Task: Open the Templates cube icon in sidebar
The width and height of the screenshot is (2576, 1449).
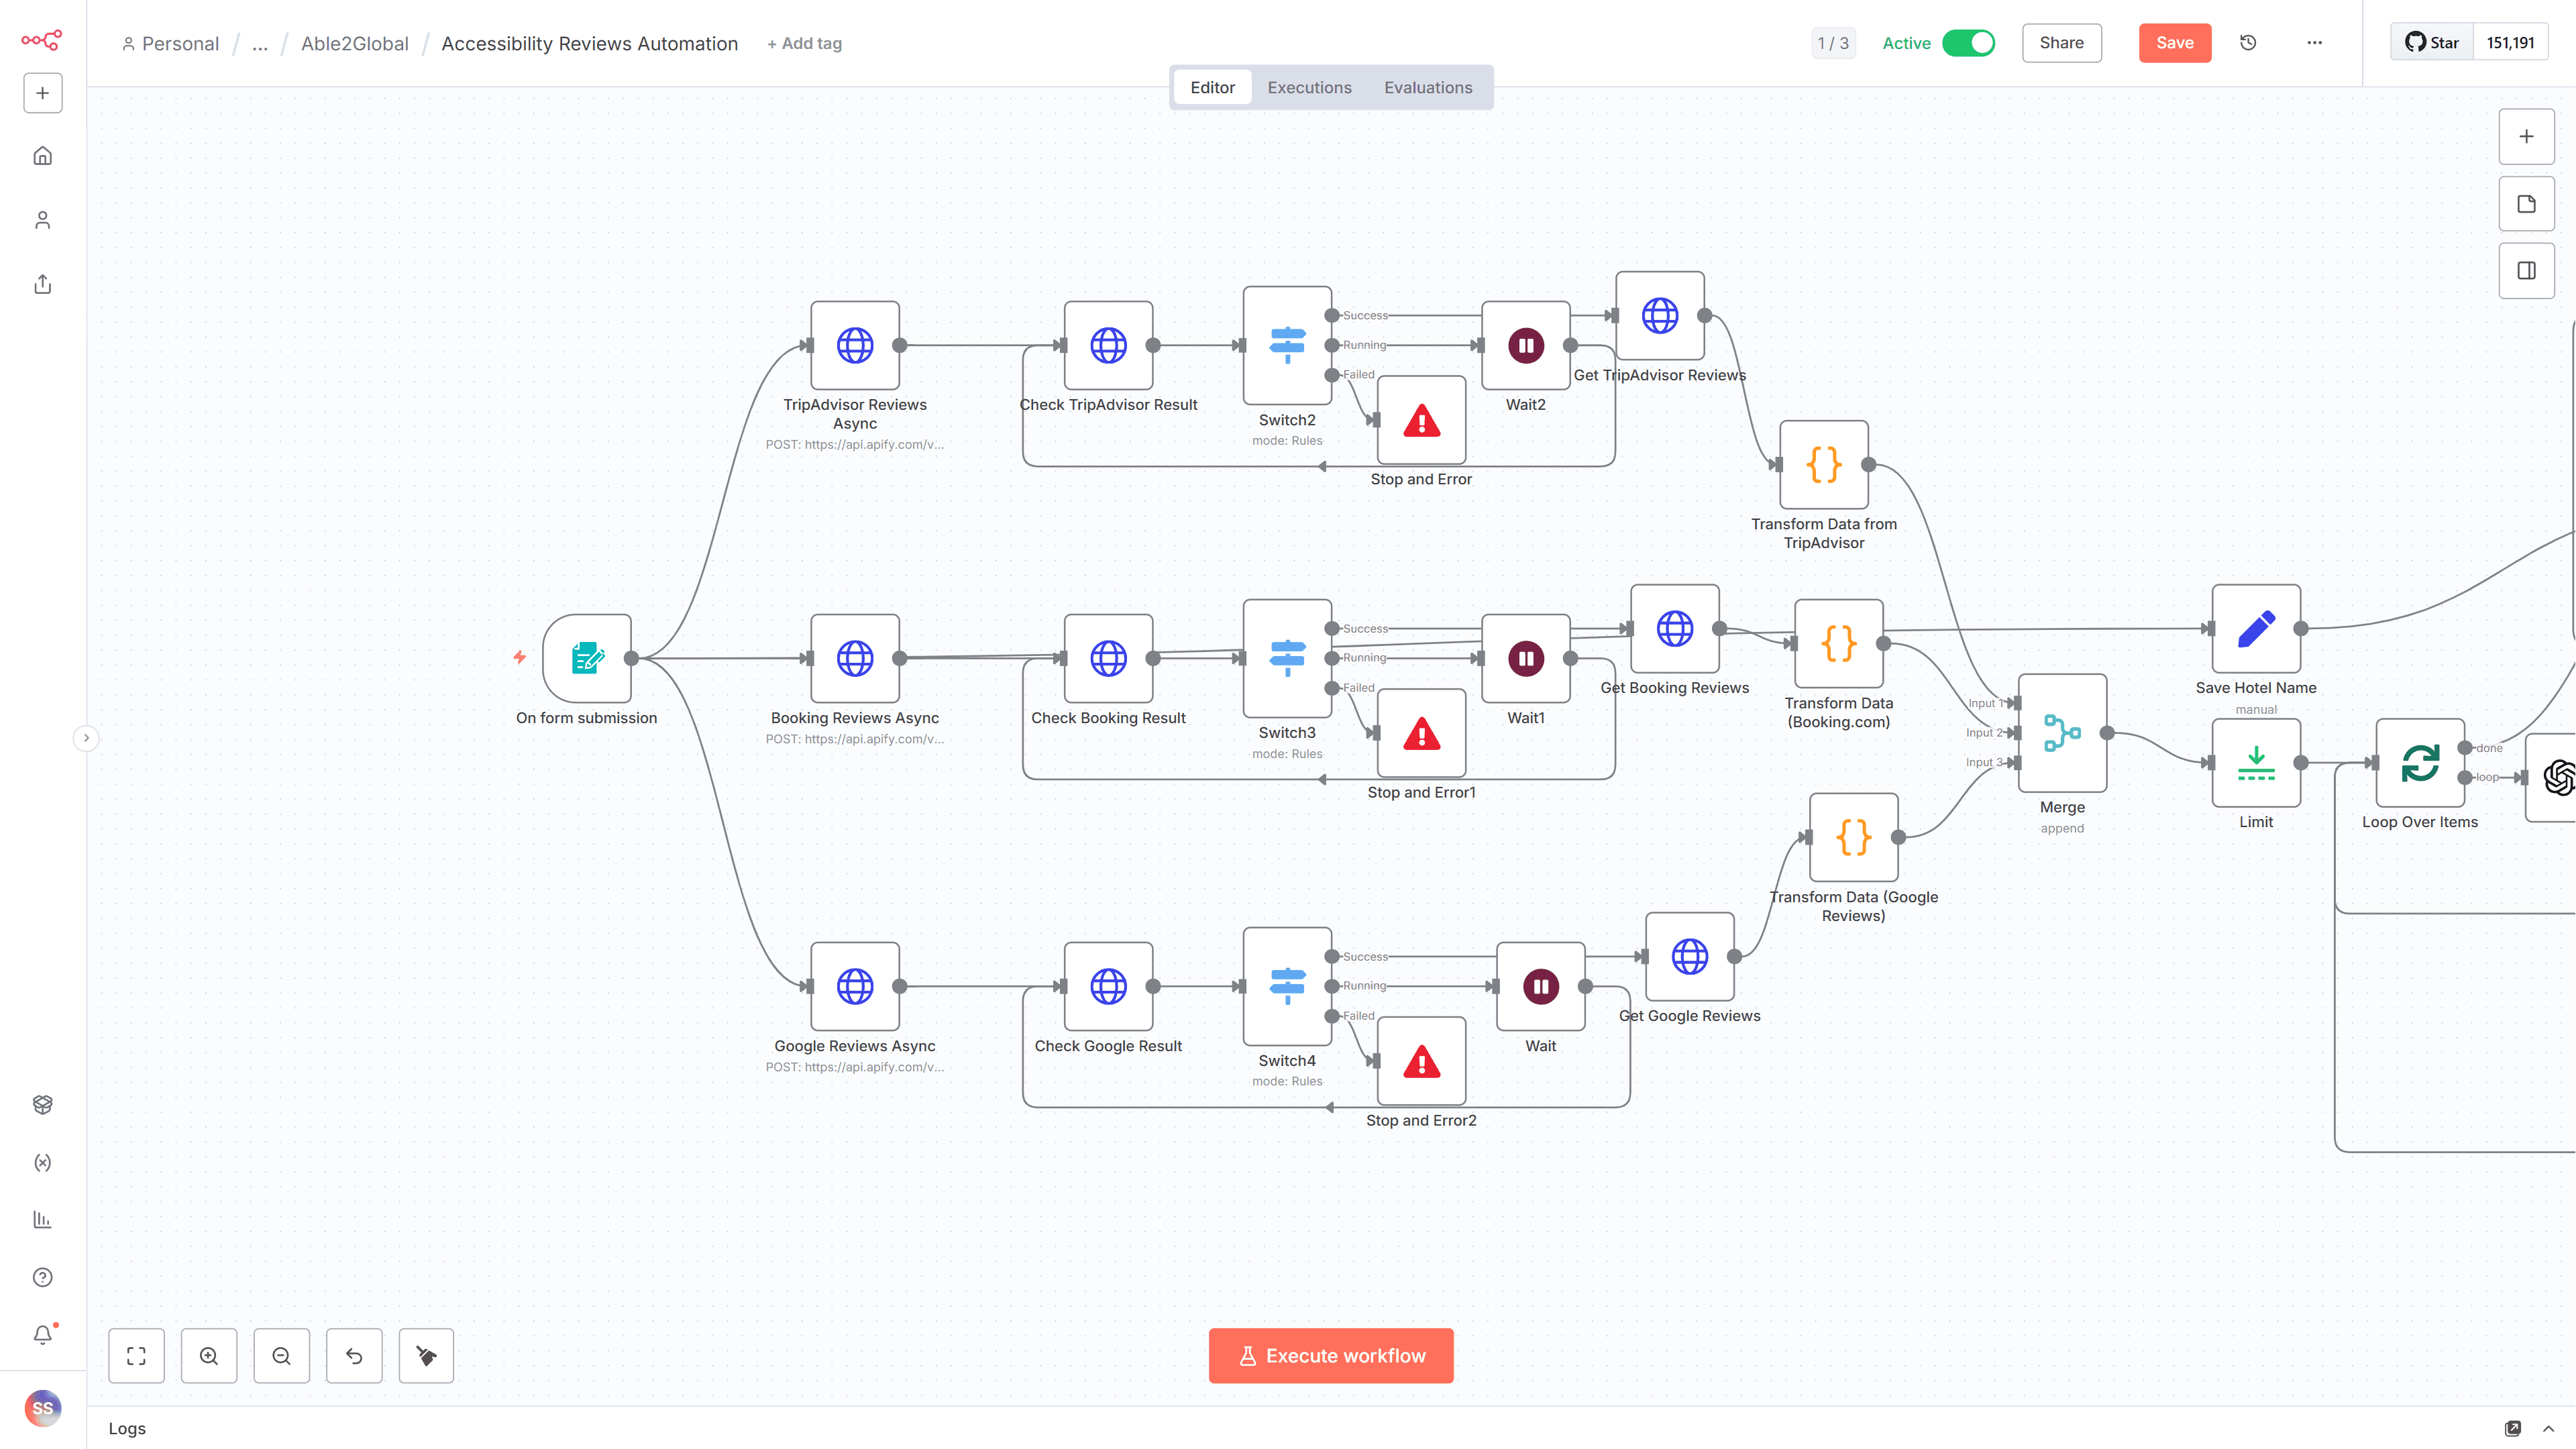Action: [42, 1104]
